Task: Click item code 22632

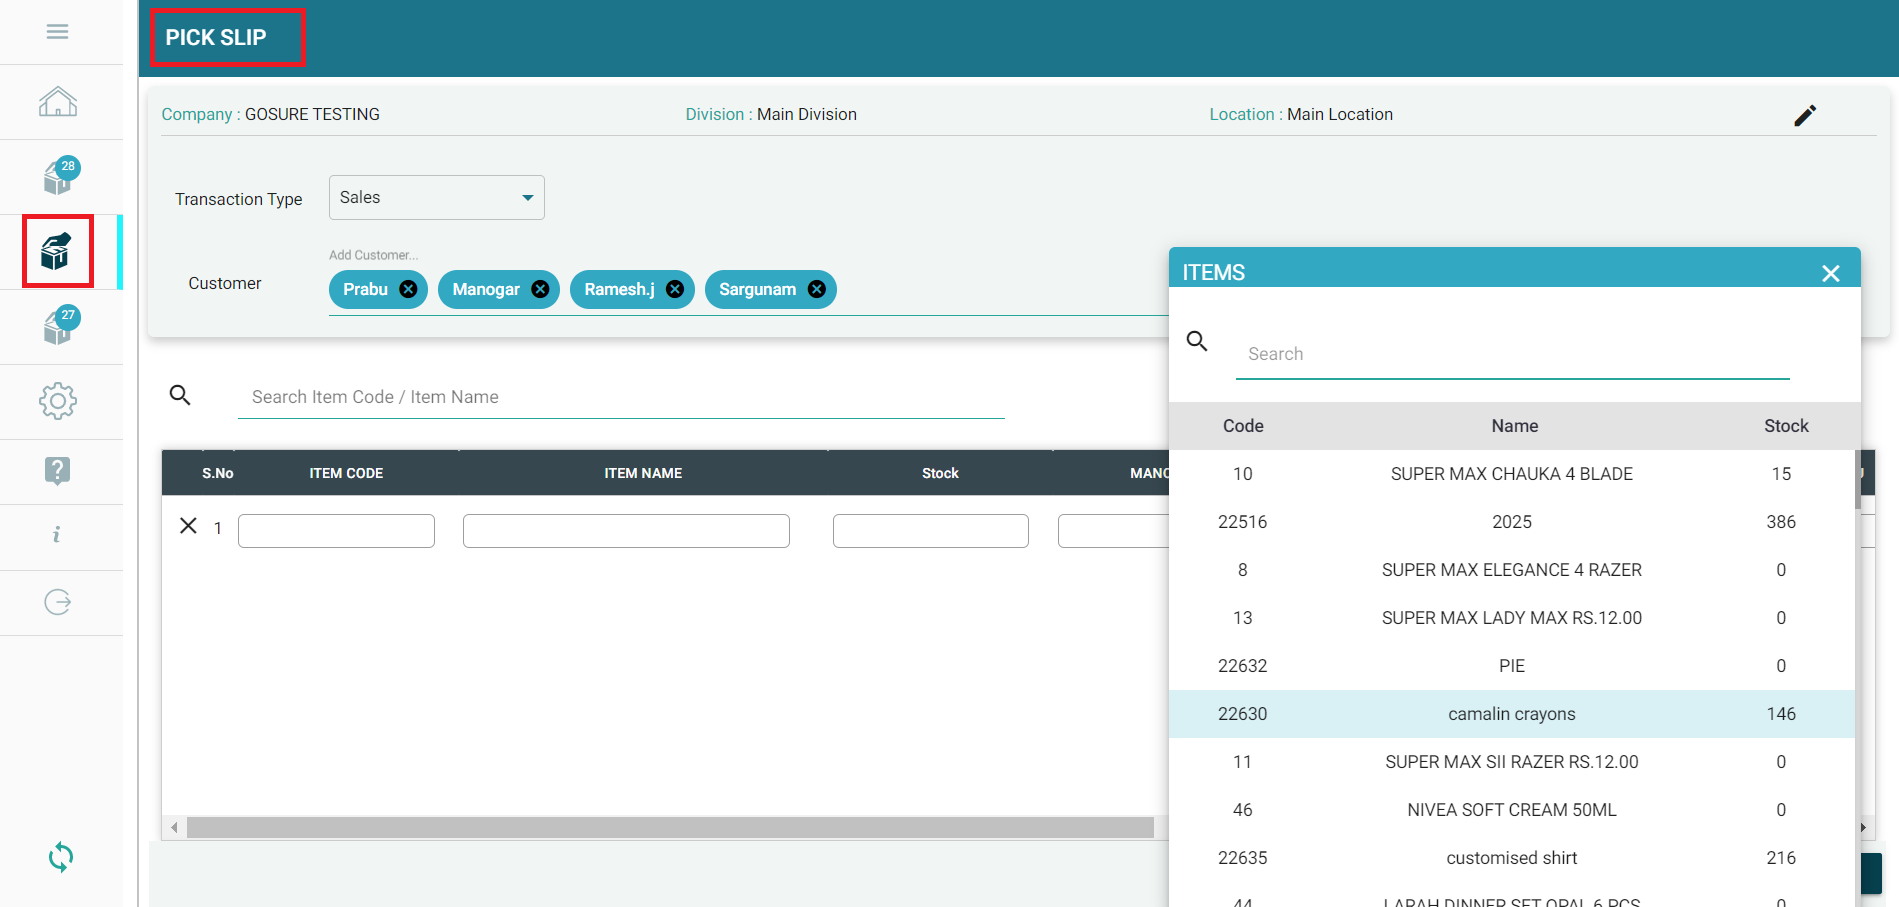Action: 1243,666
